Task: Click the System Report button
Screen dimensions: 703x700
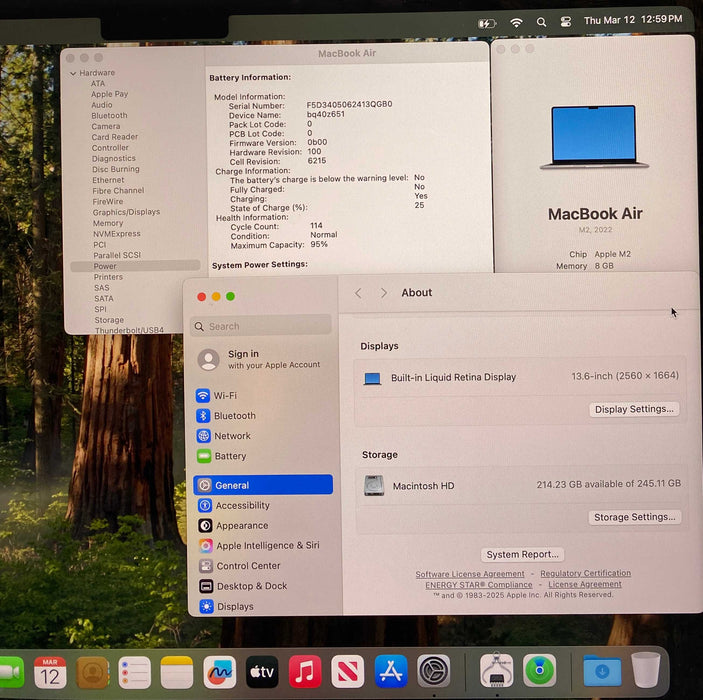Action: point(522,555)
